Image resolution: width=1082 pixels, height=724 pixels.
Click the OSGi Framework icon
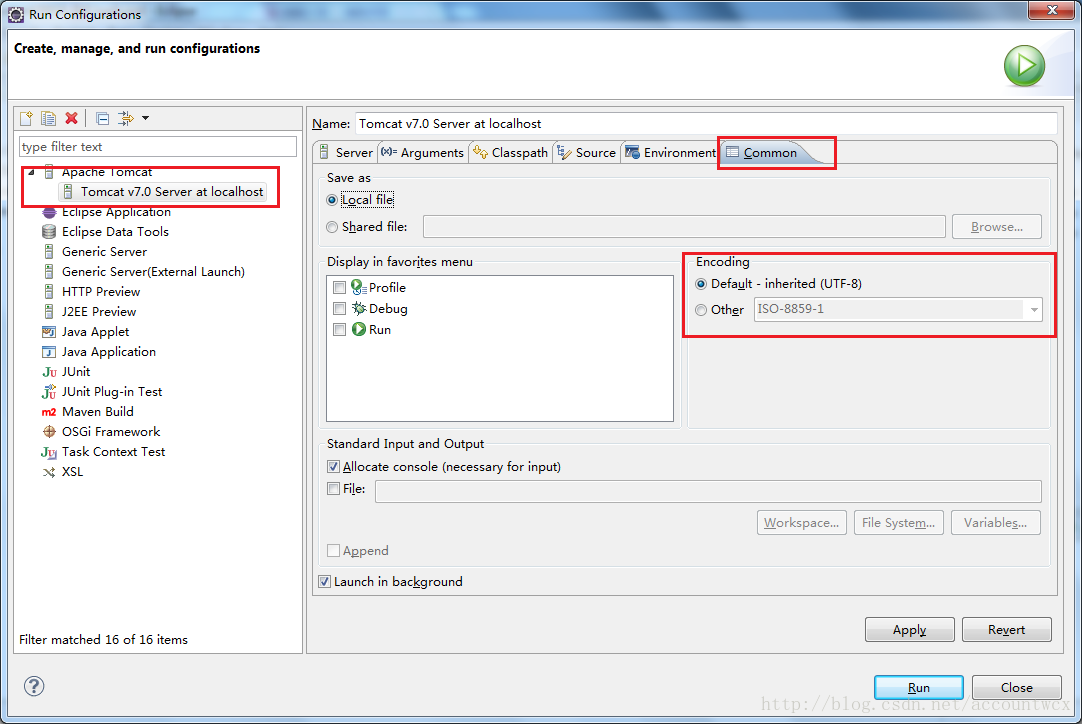point(49,432)
